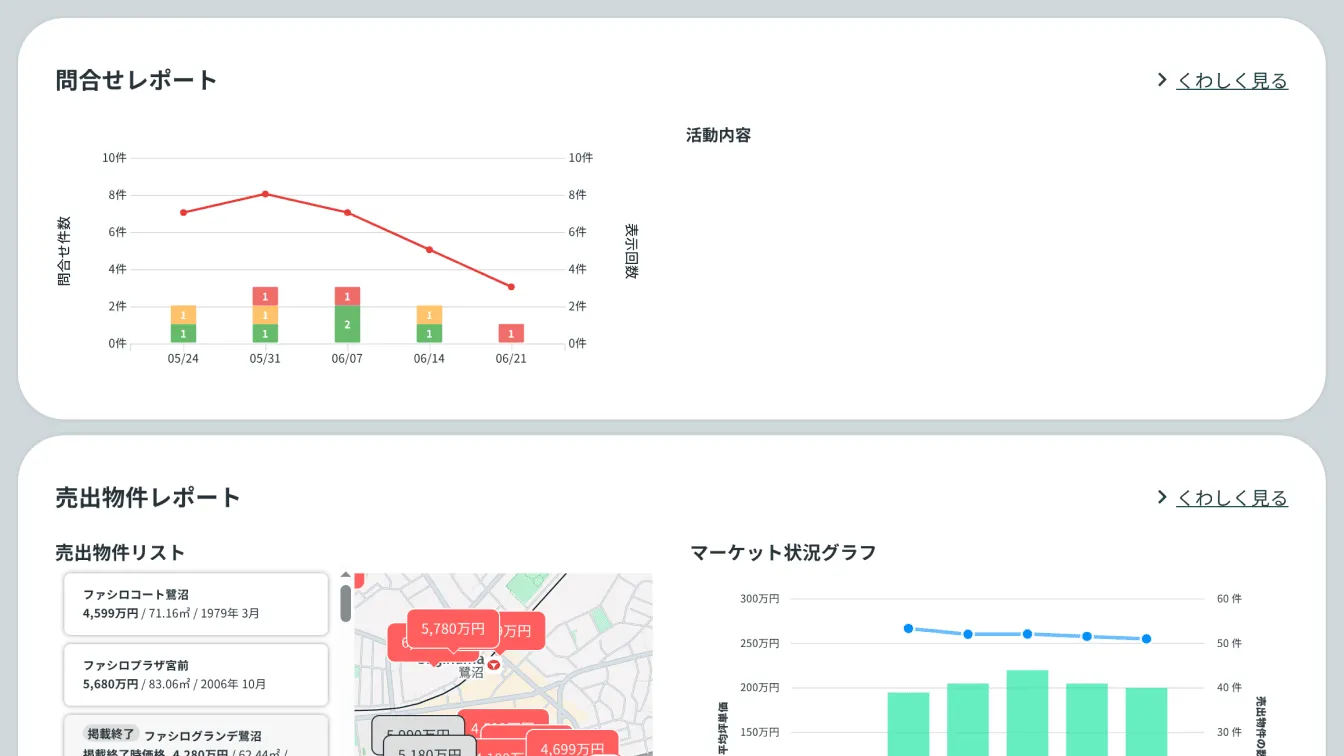The width and height of the screenshot is (1344, 756).
Task: Click the yellow bar segment at 06/14
Action: [x=429, y=315]
